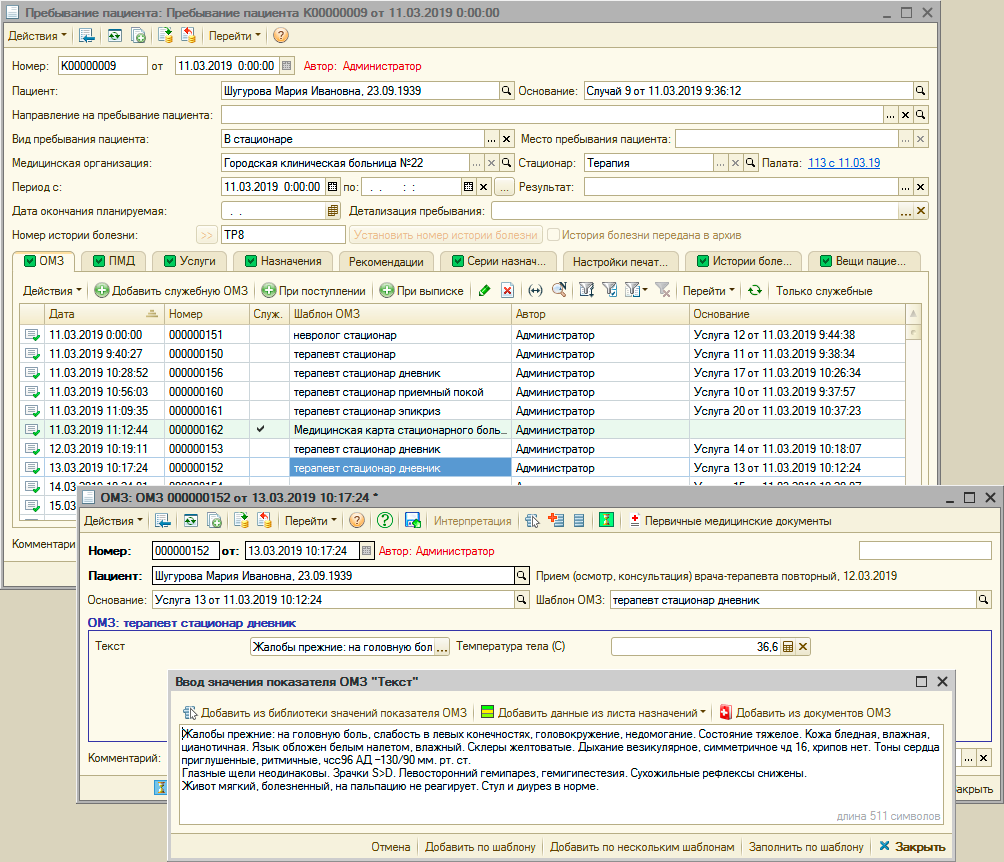Click the help question mark icon in the main toolbar
Viewport: 1004px width, 862px height.
tap(281, 36)
